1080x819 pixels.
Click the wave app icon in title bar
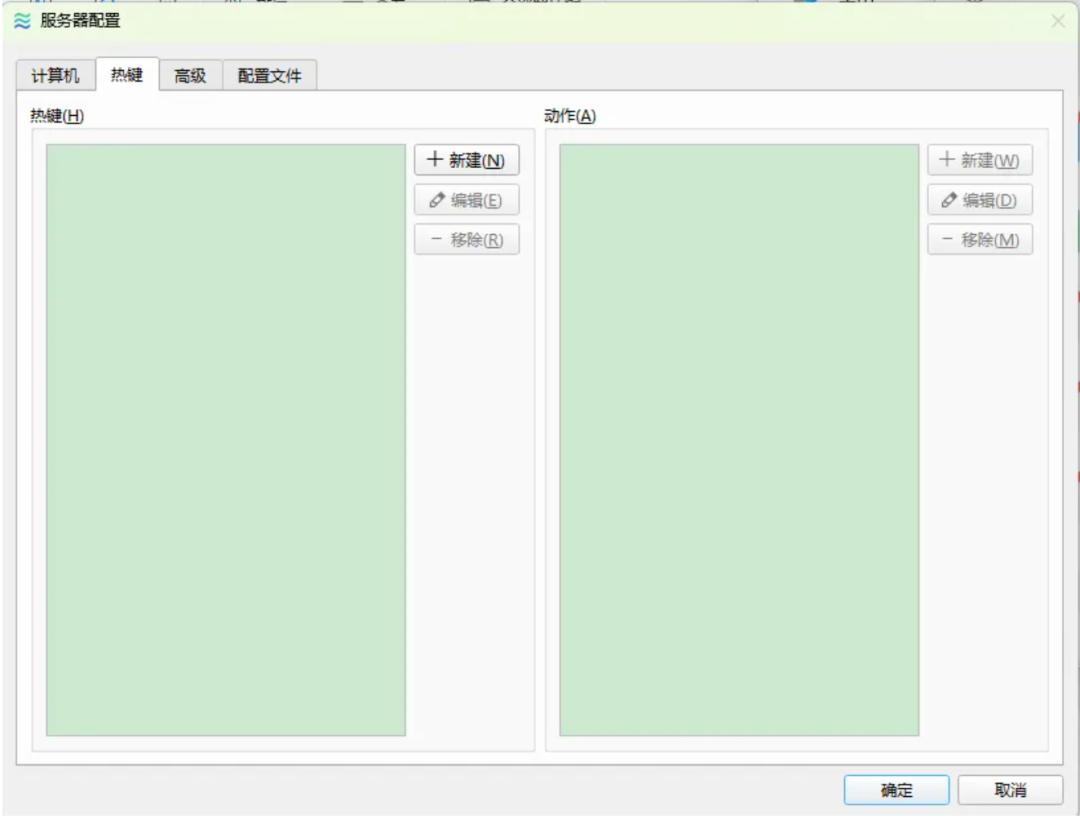tap(23, 22)
